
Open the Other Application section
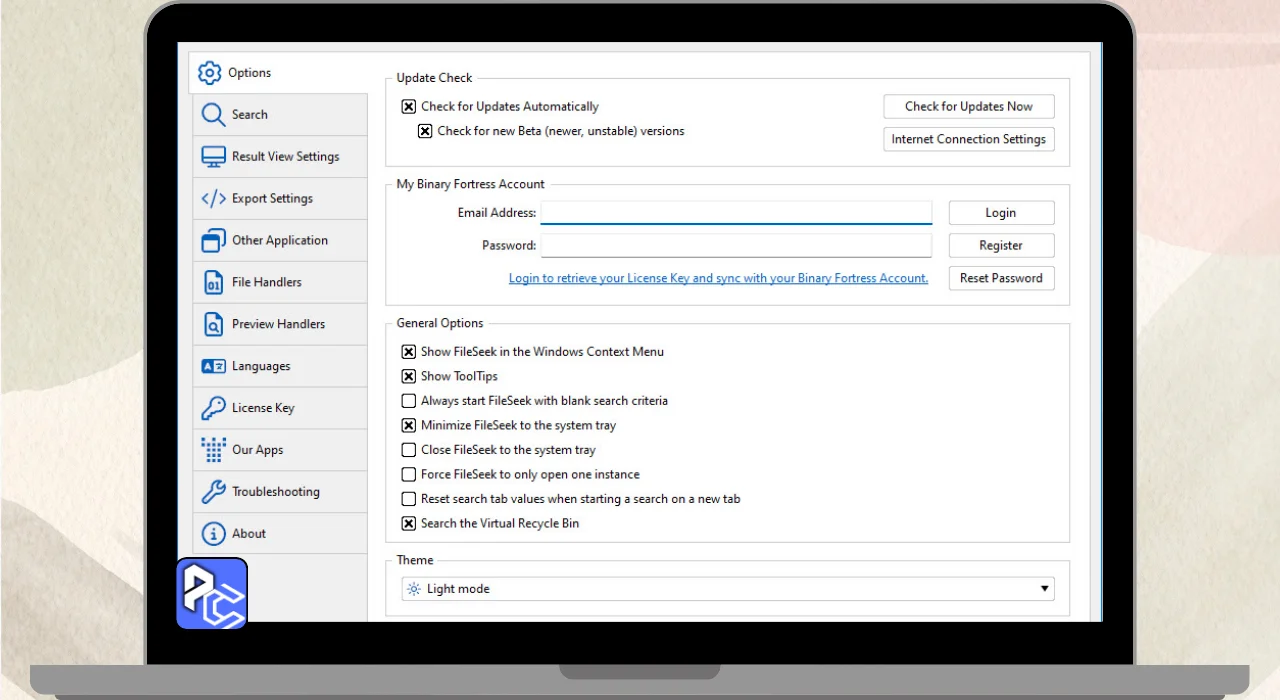pos(279,241)
